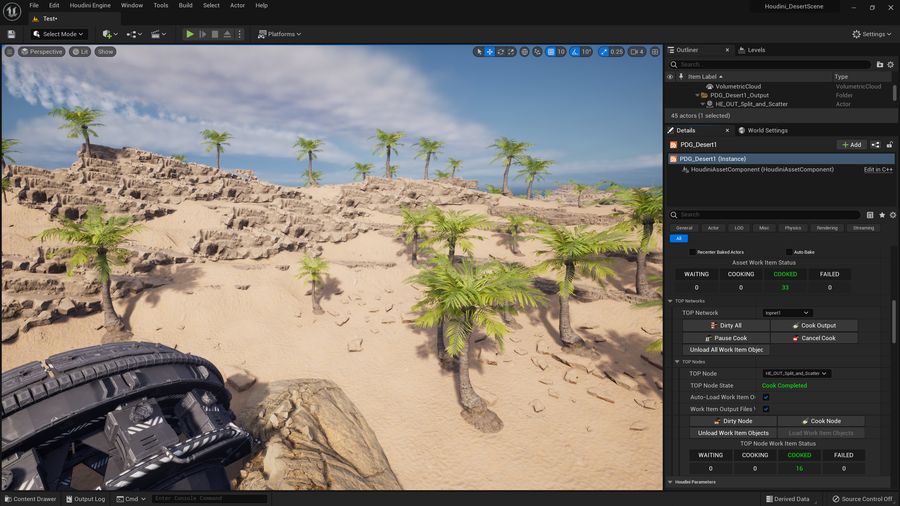Image resolution: width=900 pixels, height=506 pixels.
Task: Toggle the Auto-Bake checkbox
Action: 788,252
